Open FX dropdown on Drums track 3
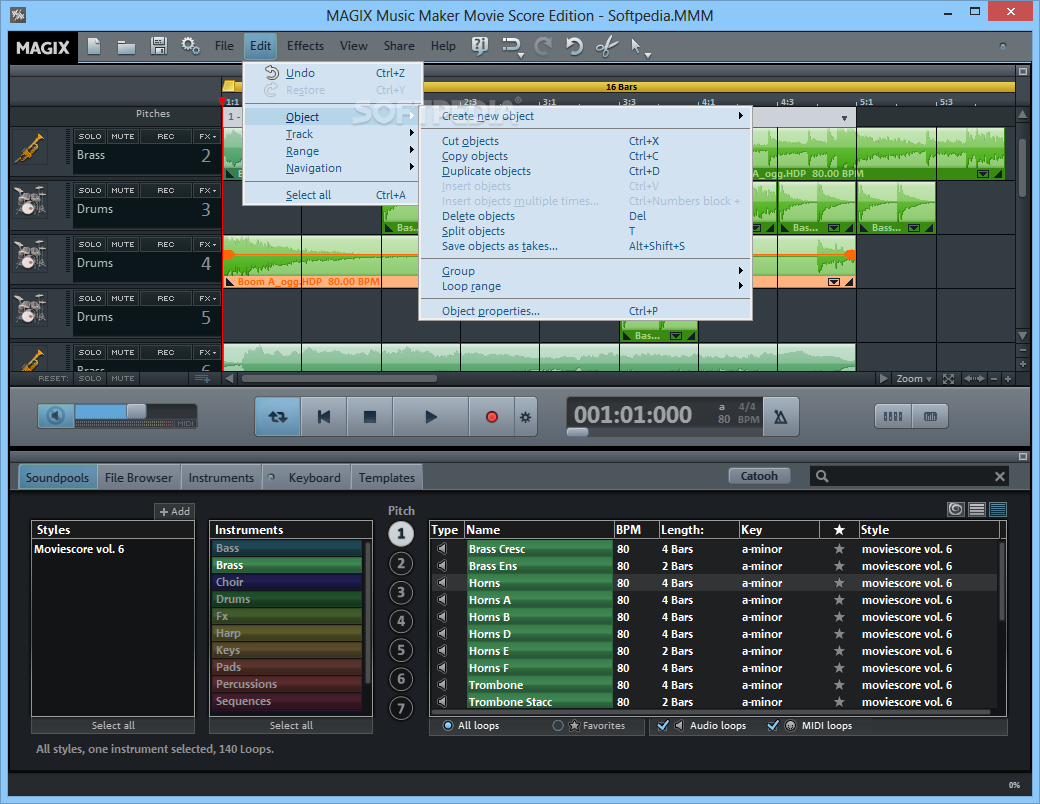The height and width of the screenshot is (804, 1040). [x=208, y=190]
